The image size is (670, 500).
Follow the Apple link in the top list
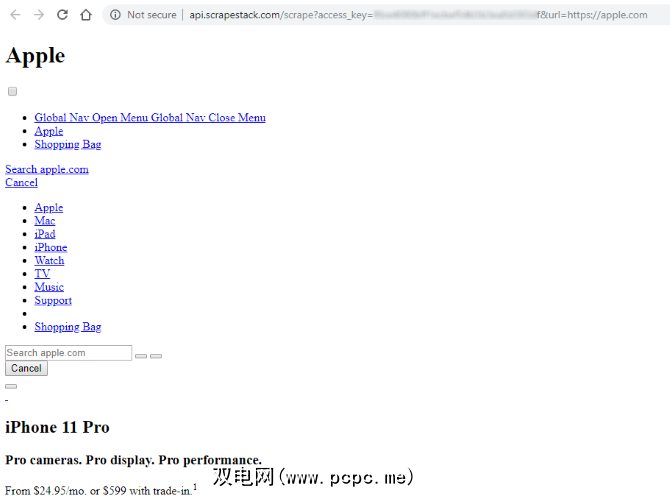(x=49, y=131)
